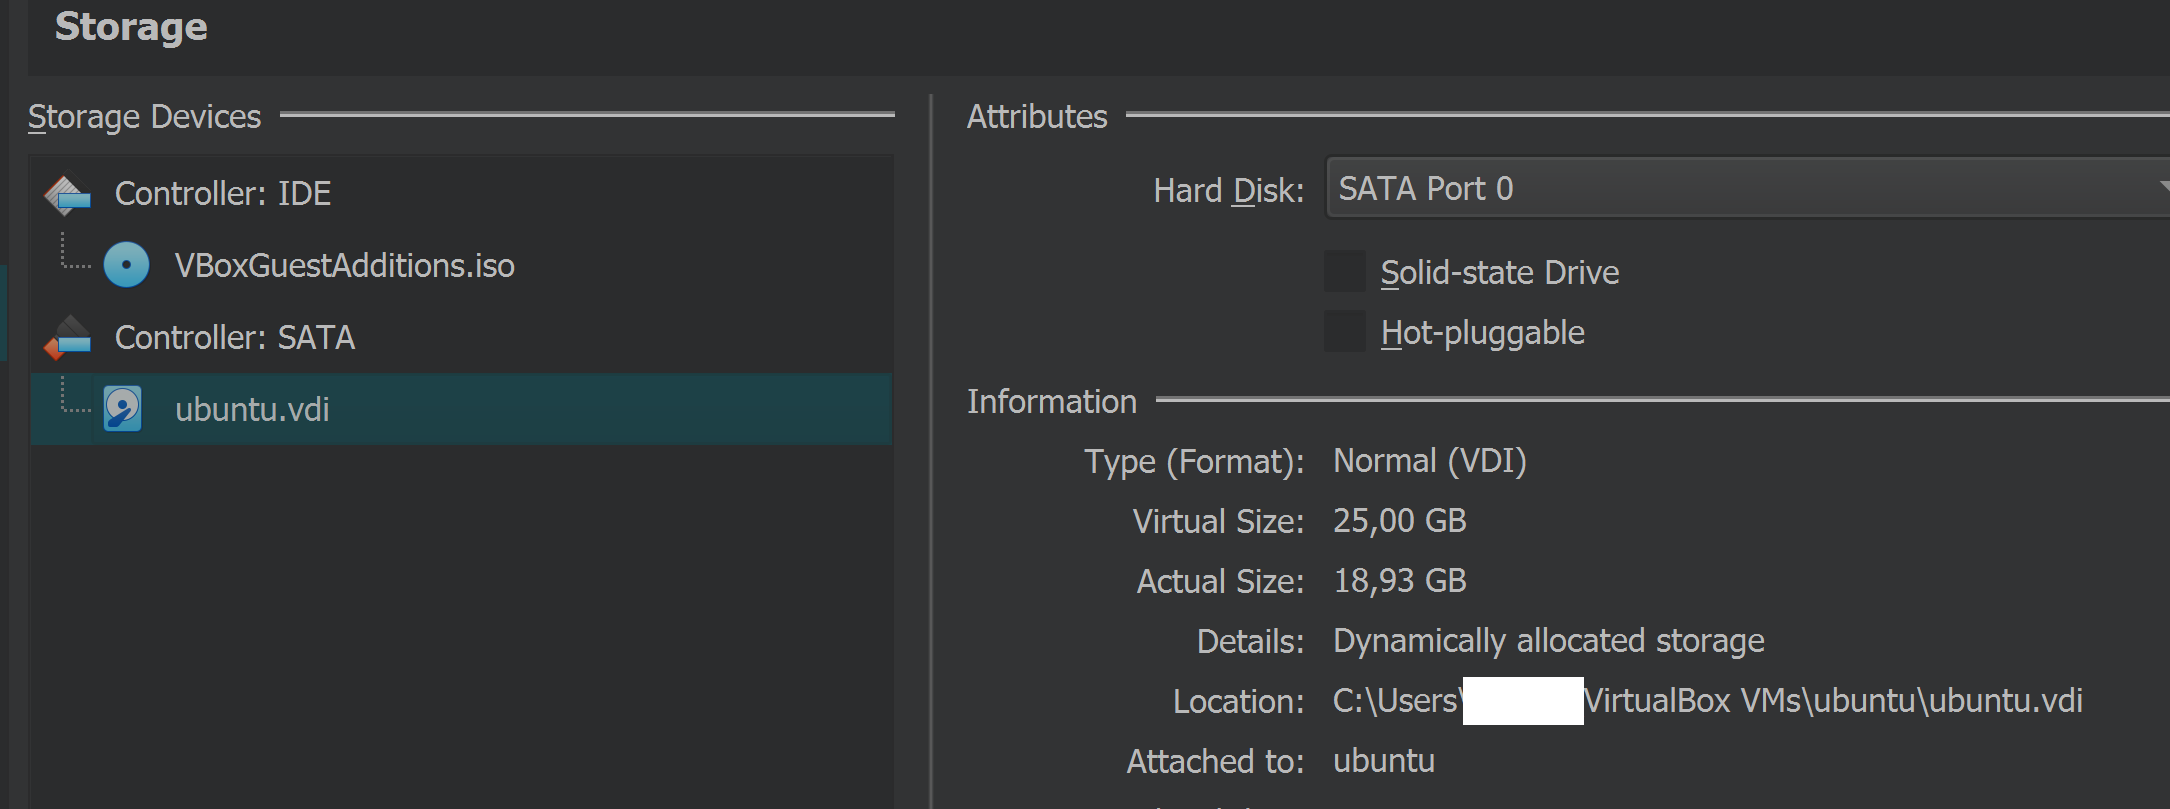Screen dimensions: 2170x809
Task: Click the SATA controller icon
Action: click(68, 338)
